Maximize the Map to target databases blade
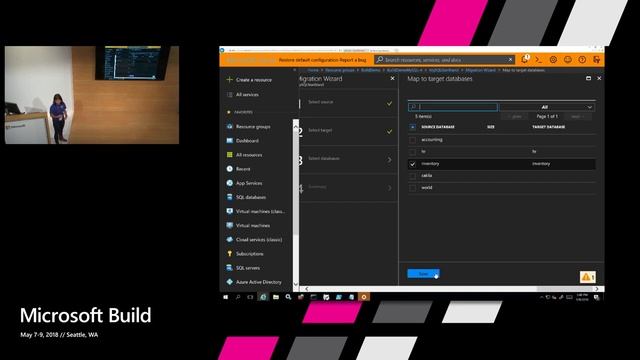 (588, 78)
